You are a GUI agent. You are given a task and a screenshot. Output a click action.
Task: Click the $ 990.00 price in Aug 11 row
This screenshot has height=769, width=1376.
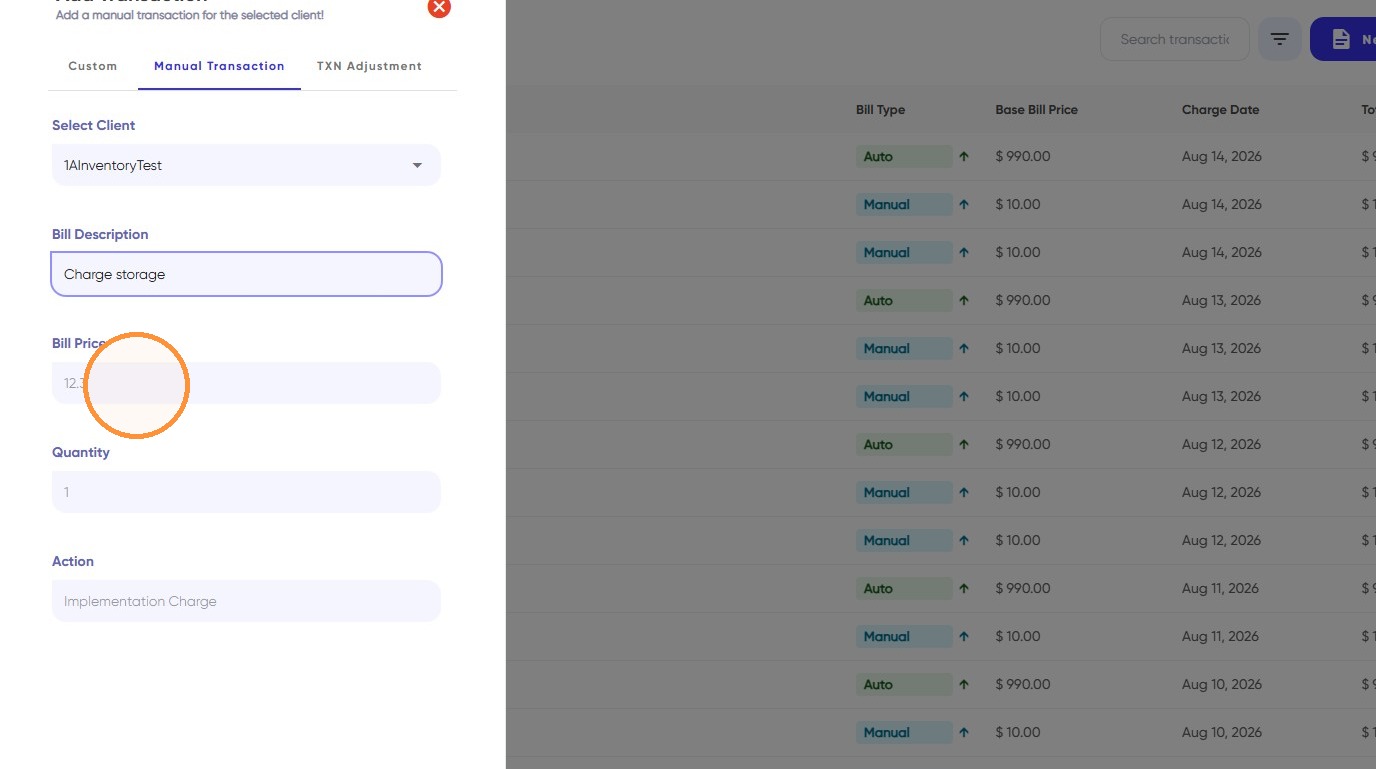click(1023, 588)
